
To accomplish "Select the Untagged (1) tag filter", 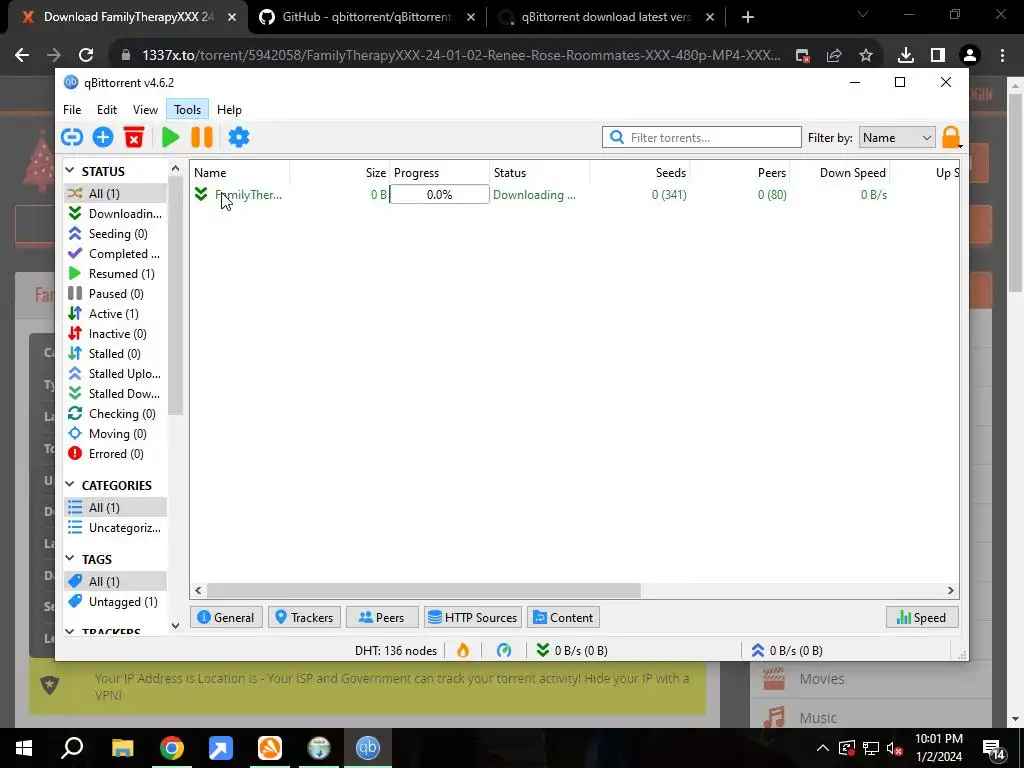I will point(116,601).
